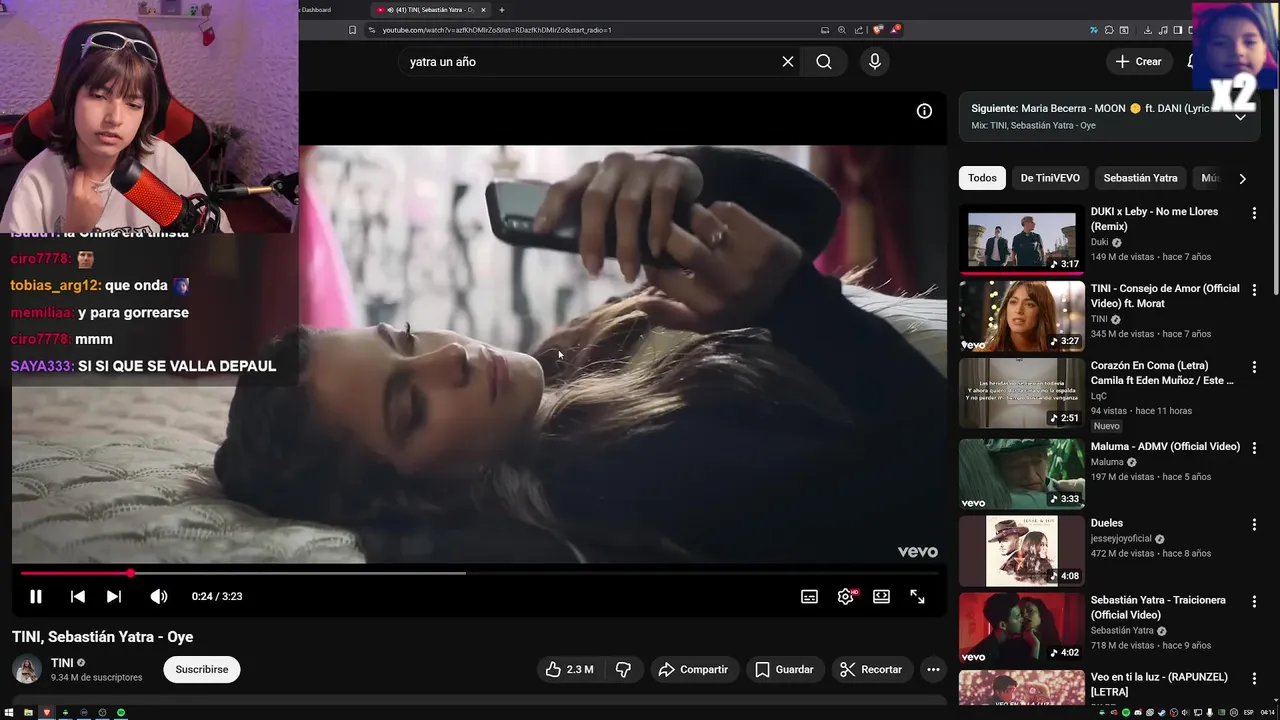Image resolution: width=1280 pixels, height=720 pixels.
Task: Switch to the Dashboard browser tab
Action: tap(314, 10)
